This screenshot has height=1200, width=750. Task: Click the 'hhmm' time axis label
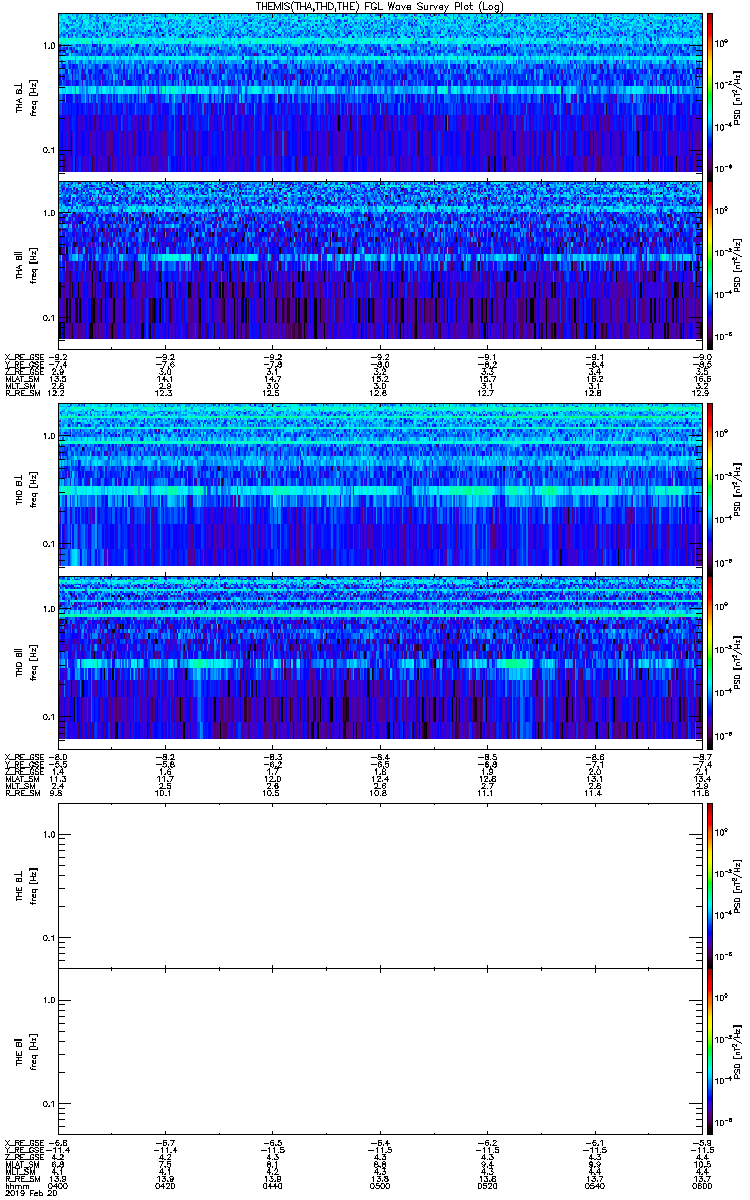click(16, 1187)
